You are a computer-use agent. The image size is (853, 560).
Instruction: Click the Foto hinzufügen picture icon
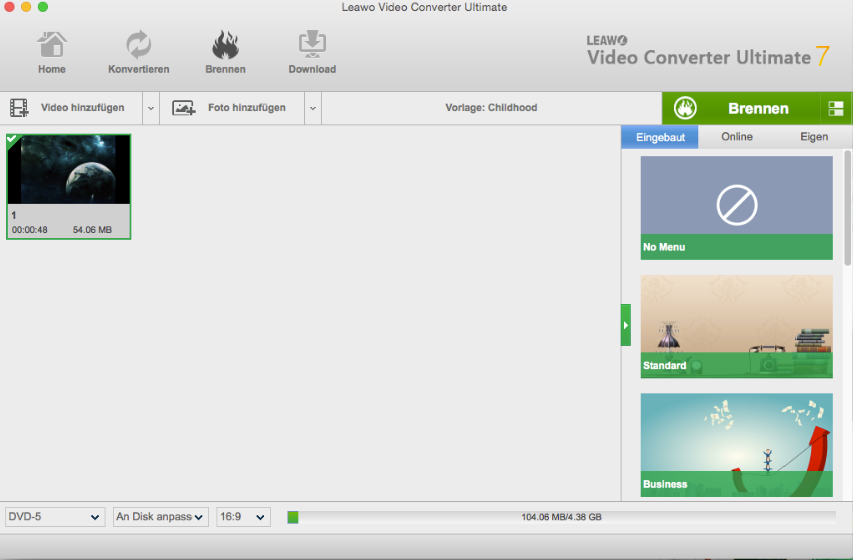coord(184,108)
